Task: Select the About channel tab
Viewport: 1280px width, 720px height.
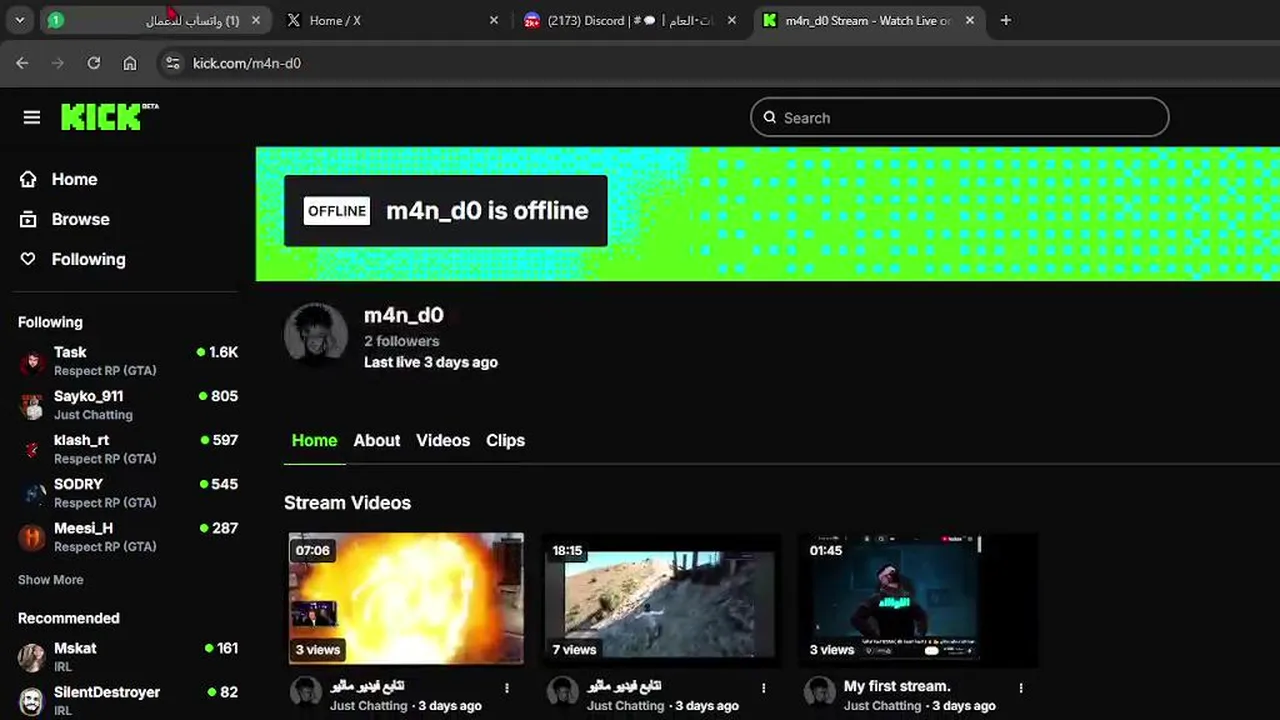Action: coord(377,440)
